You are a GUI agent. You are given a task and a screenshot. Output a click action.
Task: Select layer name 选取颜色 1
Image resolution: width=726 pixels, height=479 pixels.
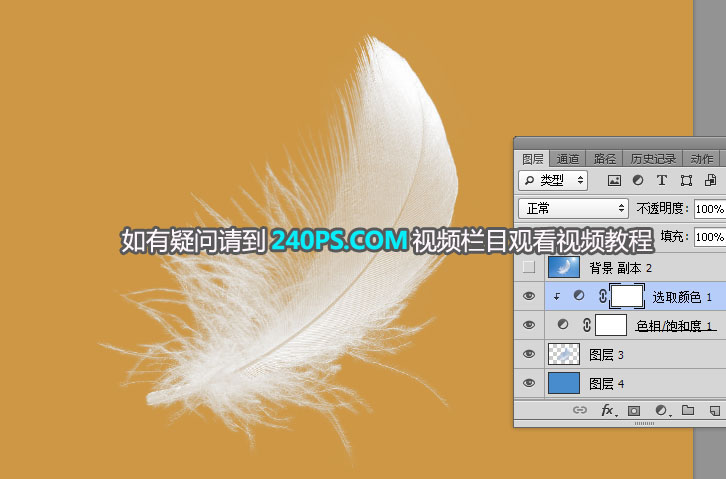(682, 297)
